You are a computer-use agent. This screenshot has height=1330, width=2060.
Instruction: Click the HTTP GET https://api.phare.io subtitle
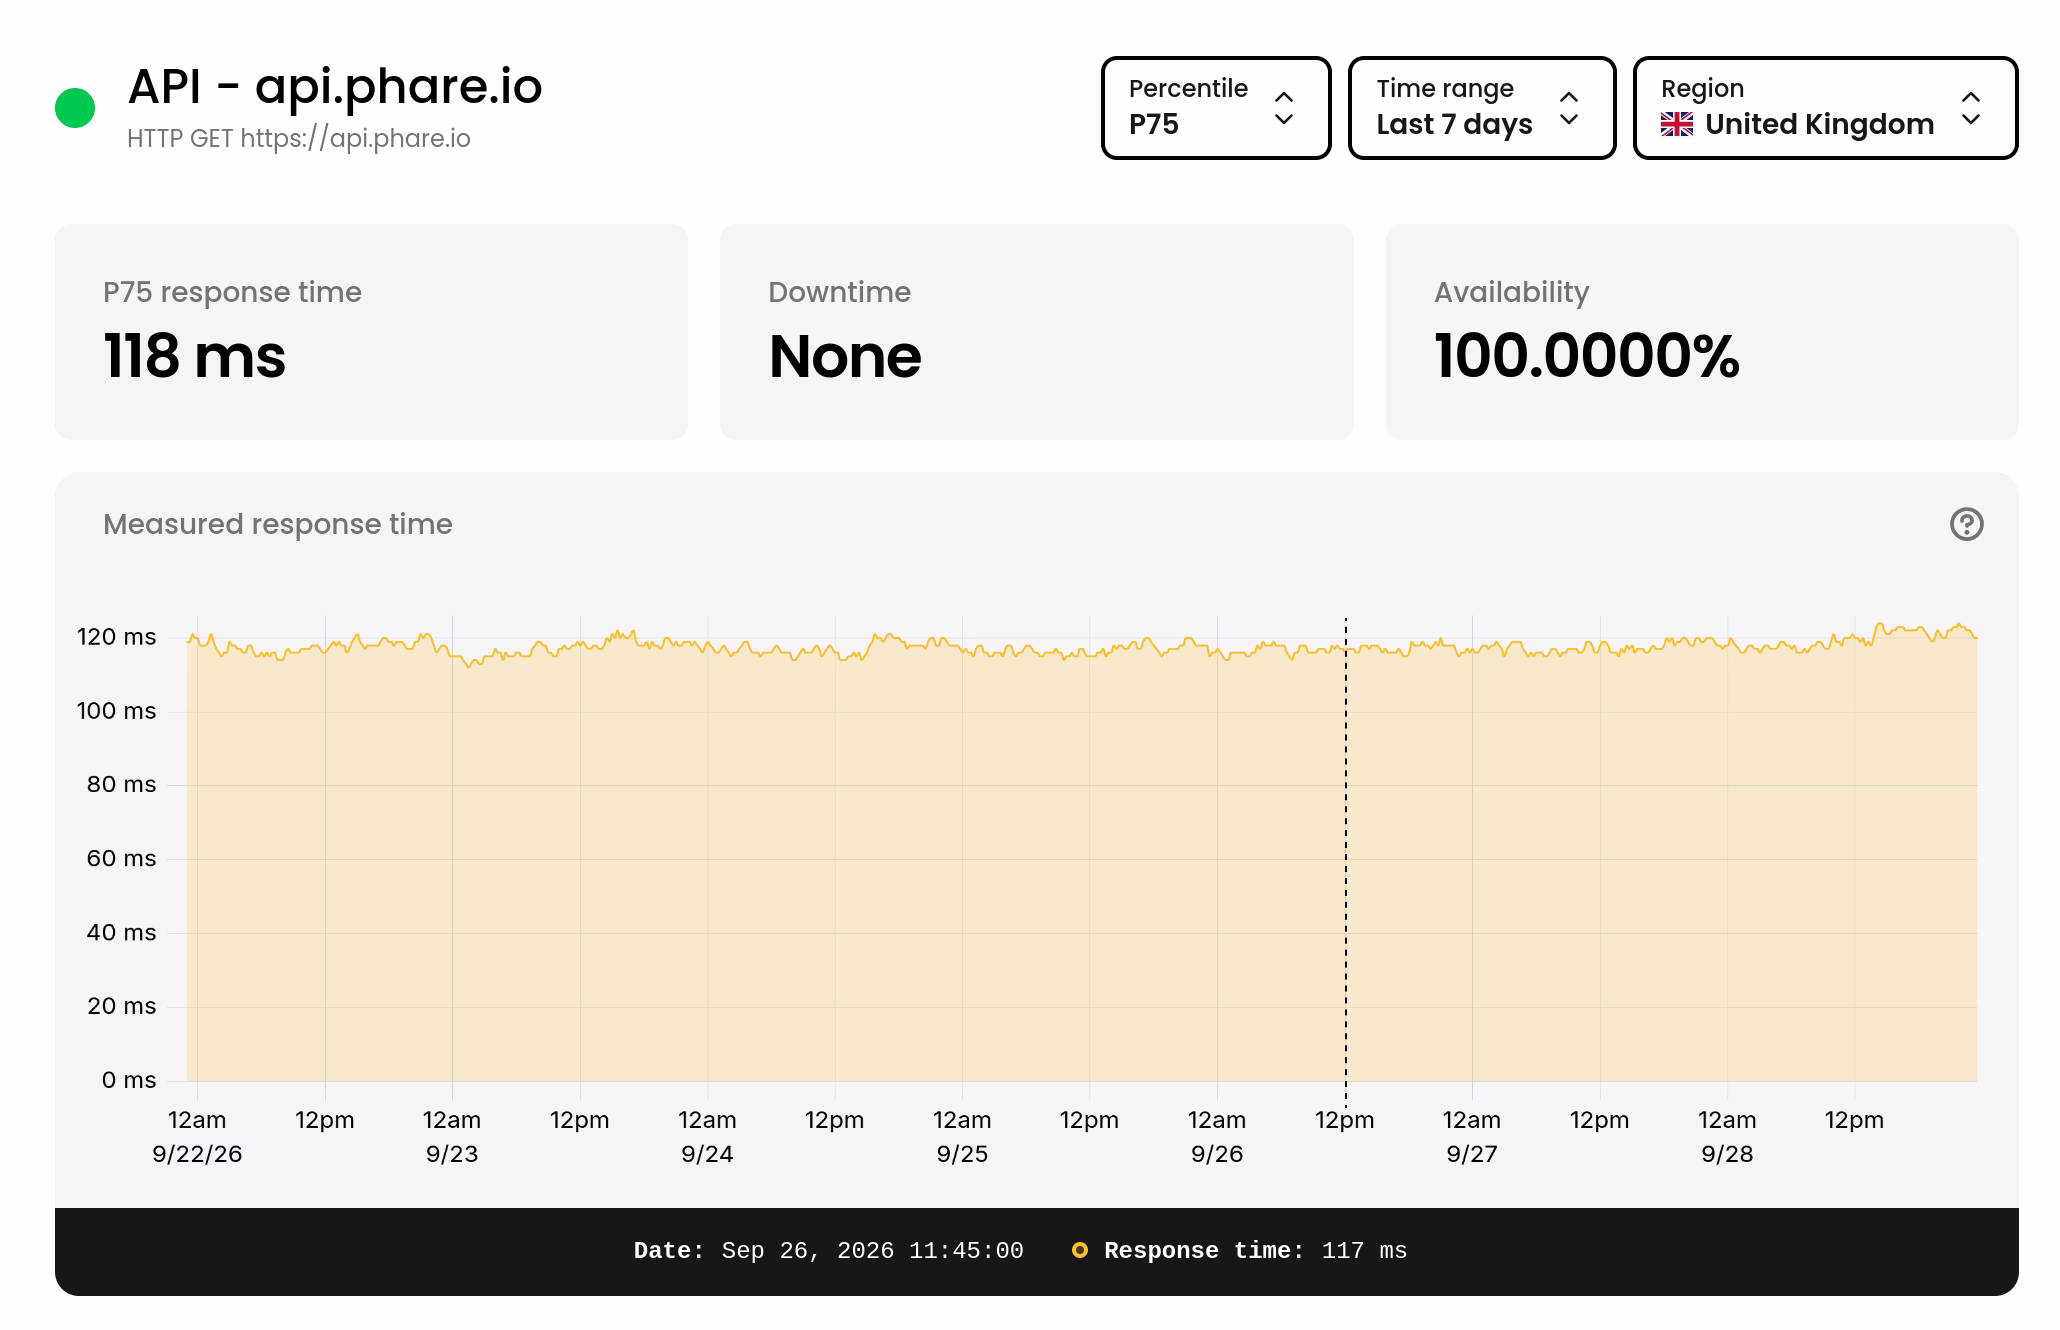coord(299,138)
